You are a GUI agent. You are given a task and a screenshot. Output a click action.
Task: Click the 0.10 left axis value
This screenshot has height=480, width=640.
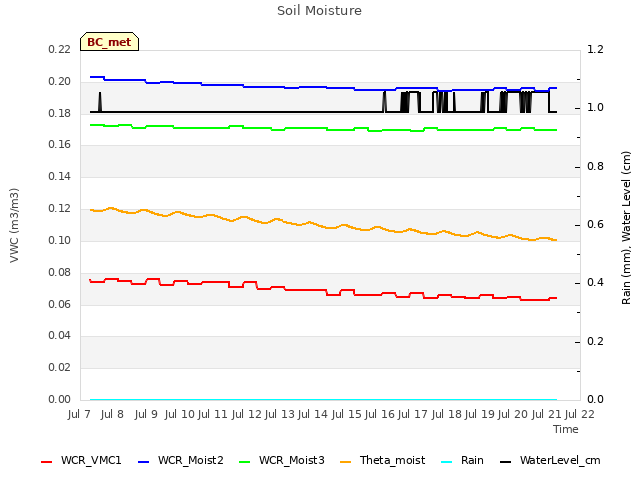tap(60, 240)
